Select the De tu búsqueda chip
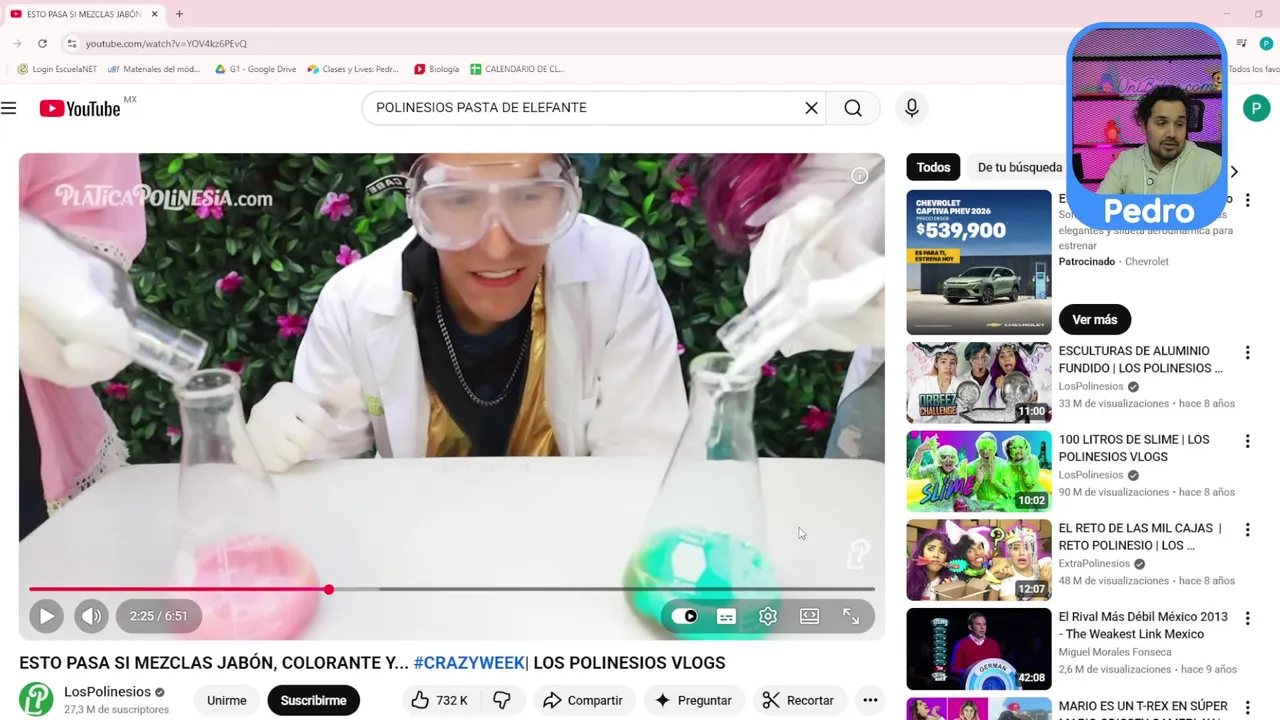Image resolution: width=1280 pixels, height=720 pixels. 1019,167
